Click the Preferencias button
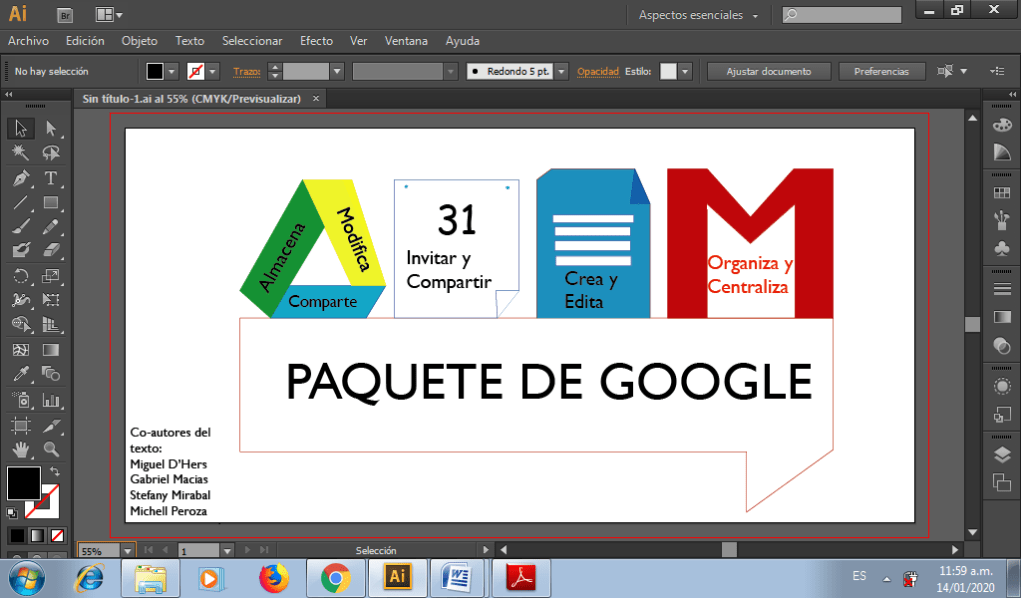The image size is (1023, 602). click(x=881, y=72)
